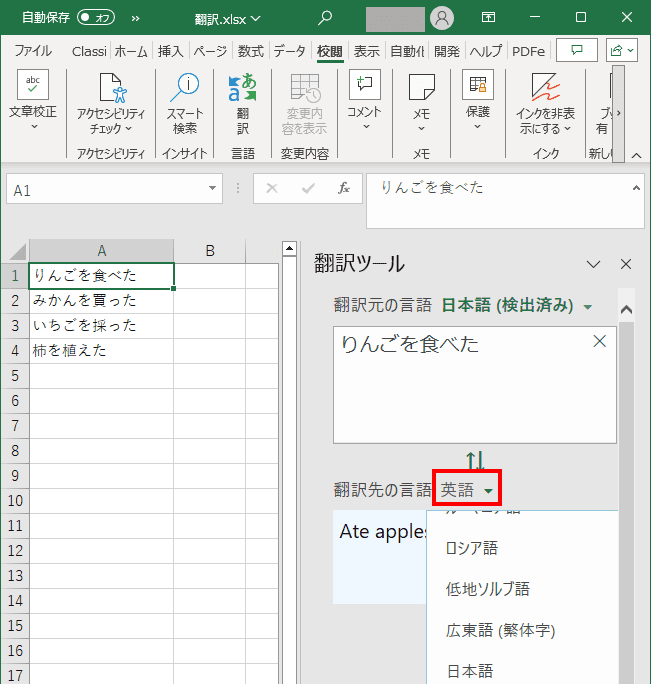The image size is (651, 684).
Task: Swap source and target languages arrows
Action: [x=475, y=461]
